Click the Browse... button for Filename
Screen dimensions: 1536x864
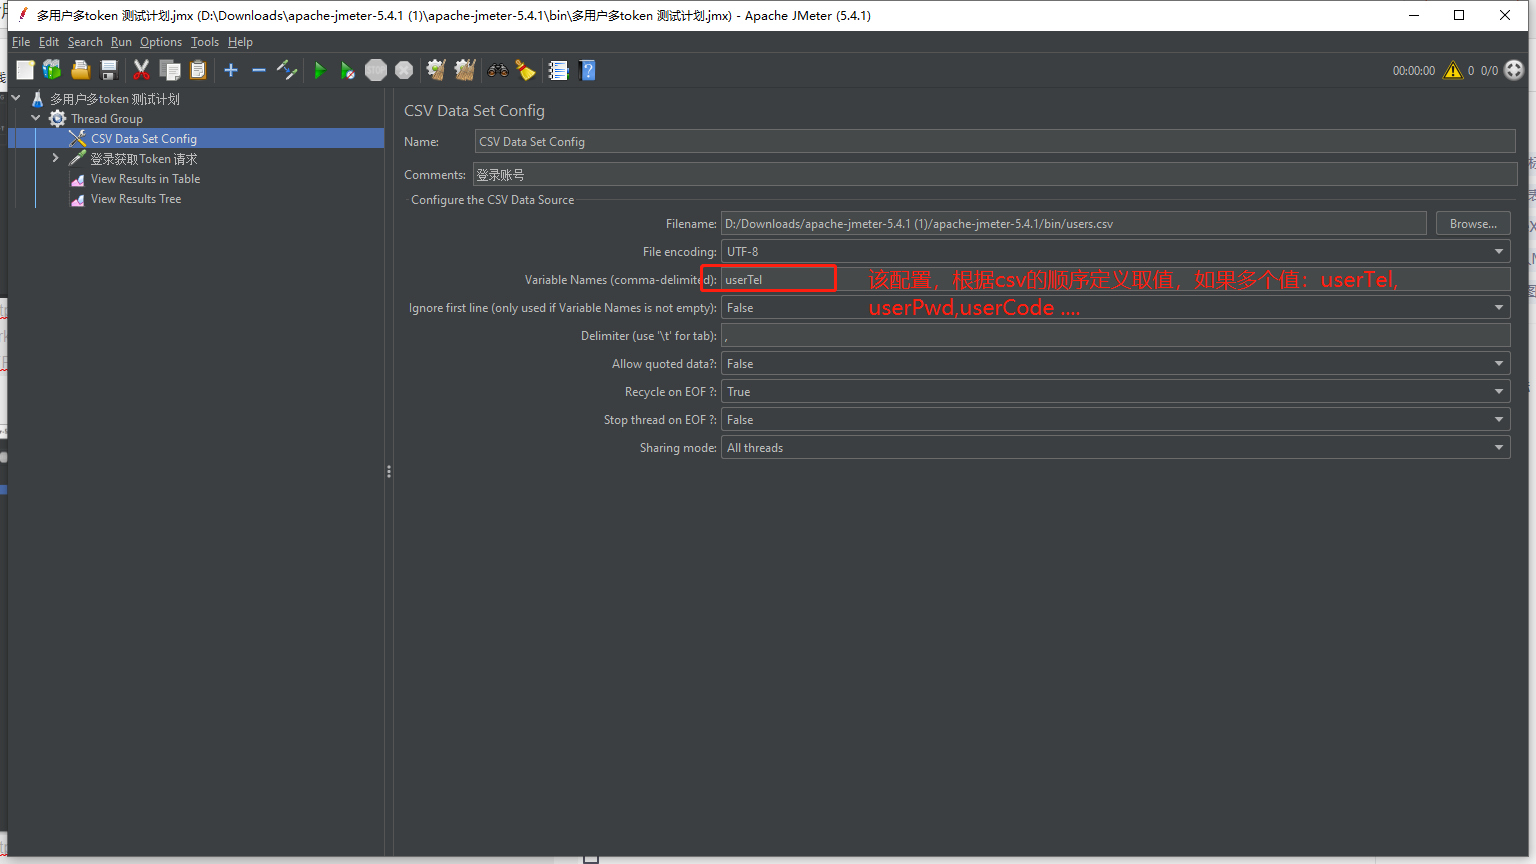(x=1473, y=223)
